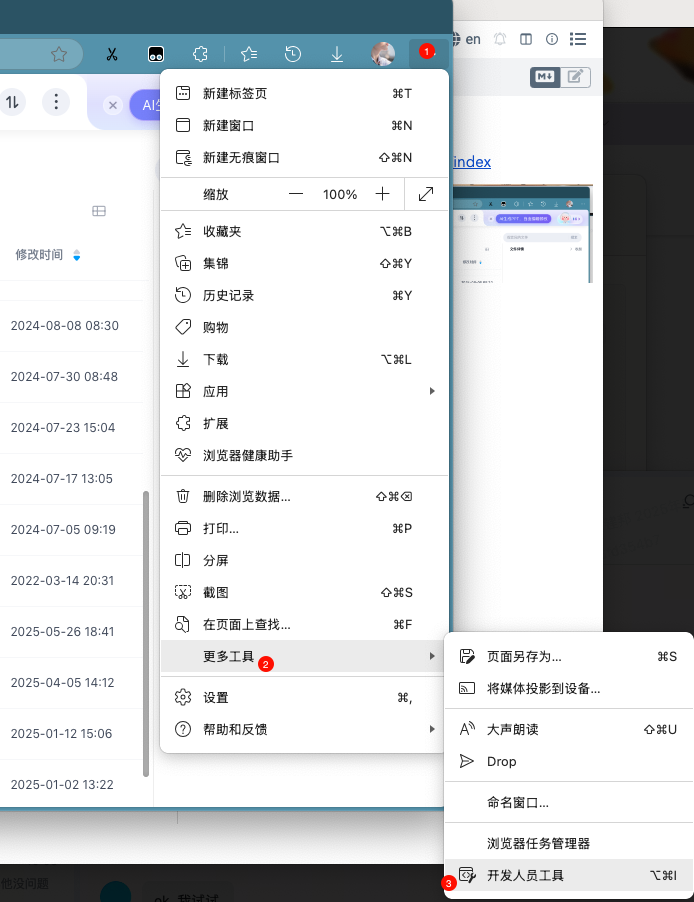Viewport: 694px width, 902px height.
Task: Click the date 2024-07-23 15:04
Action: tap(63, 428)
